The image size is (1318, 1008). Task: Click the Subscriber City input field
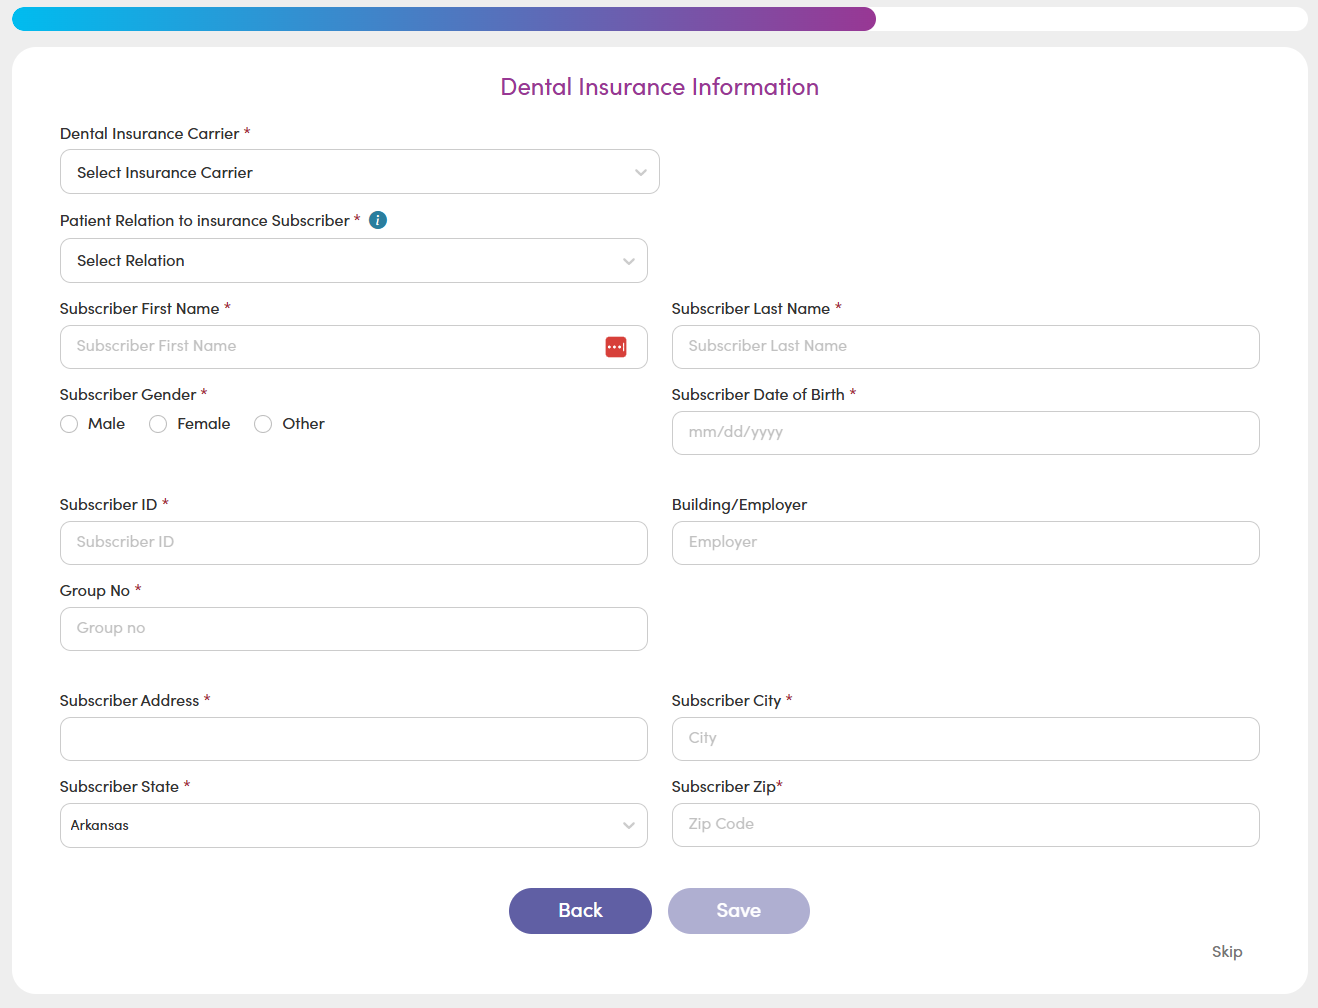[x=966, y=739]
